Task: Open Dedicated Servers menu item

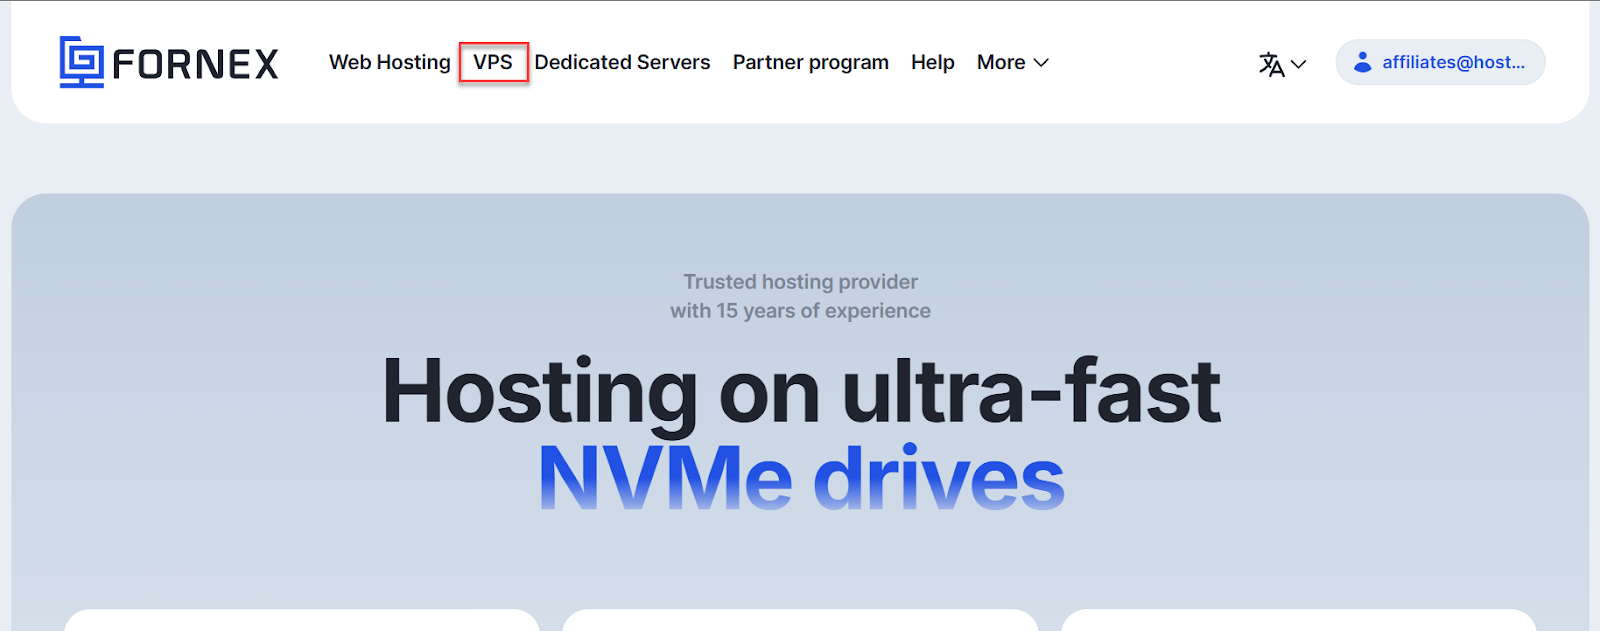Action: pos(622,62)
